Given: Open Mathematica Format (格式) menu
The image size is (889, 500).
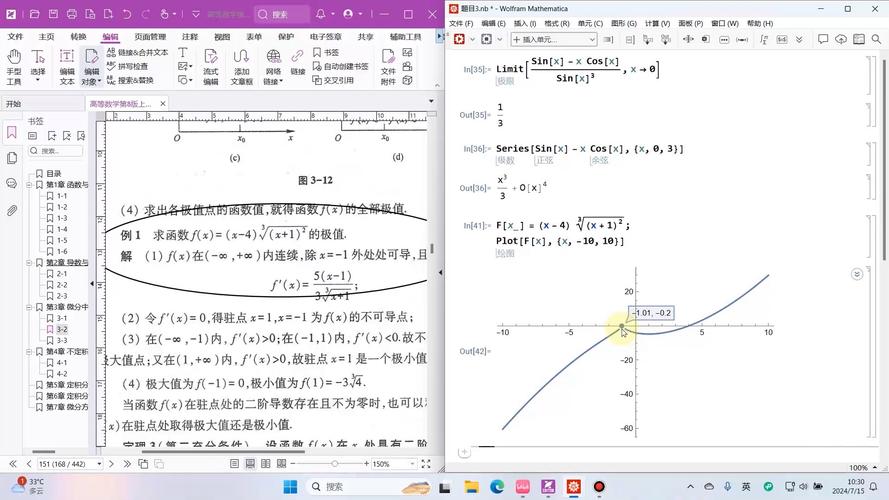Looking at the screenshot, I should [x=556, y=23].
